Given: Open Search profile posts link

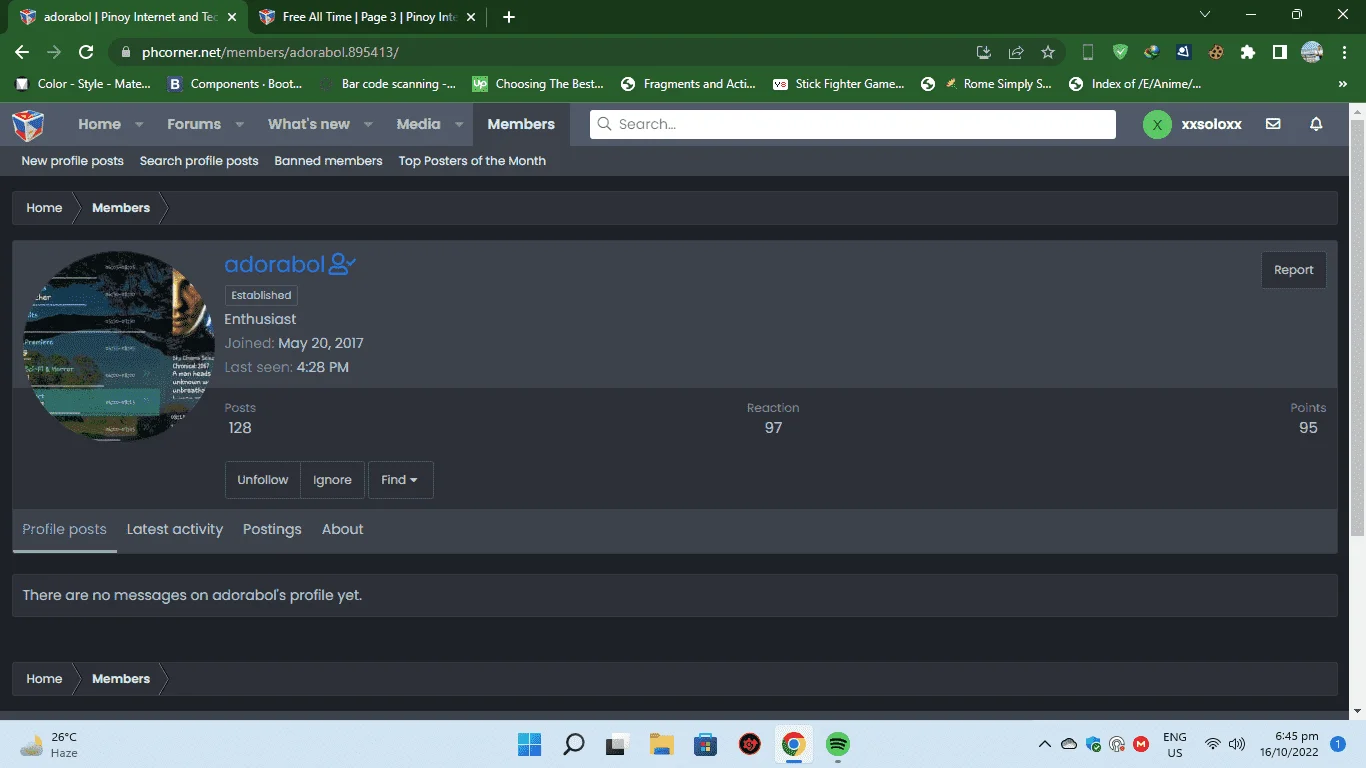Looking at the screenshot, I should point(199,161).
